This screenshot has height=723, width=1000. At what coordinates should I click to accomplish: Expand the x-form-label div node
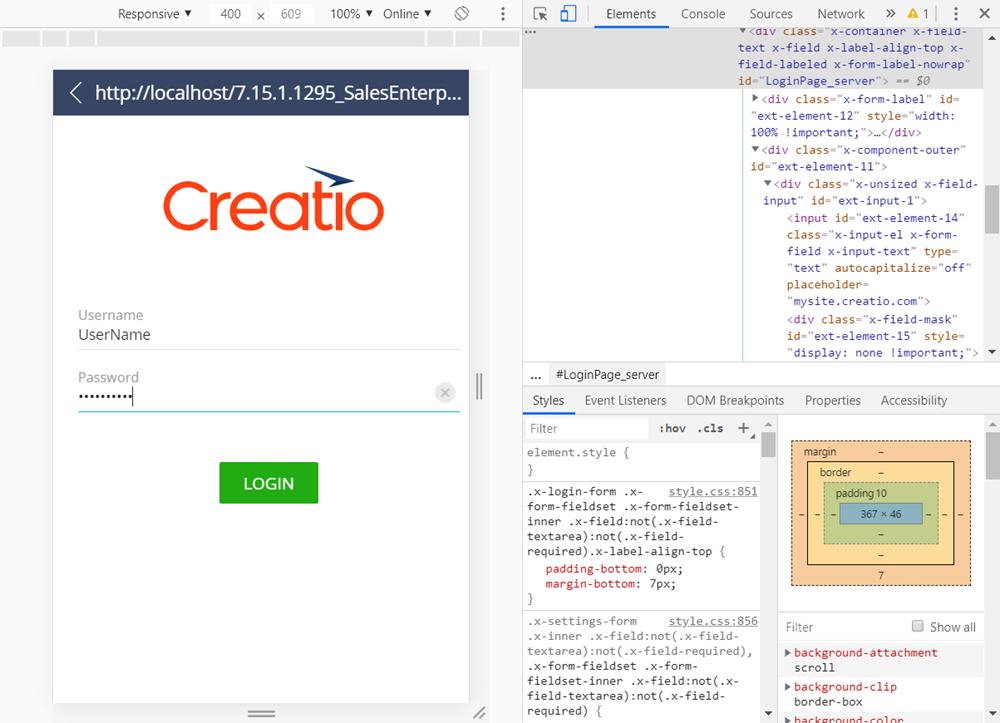click(x=755, y=98)
